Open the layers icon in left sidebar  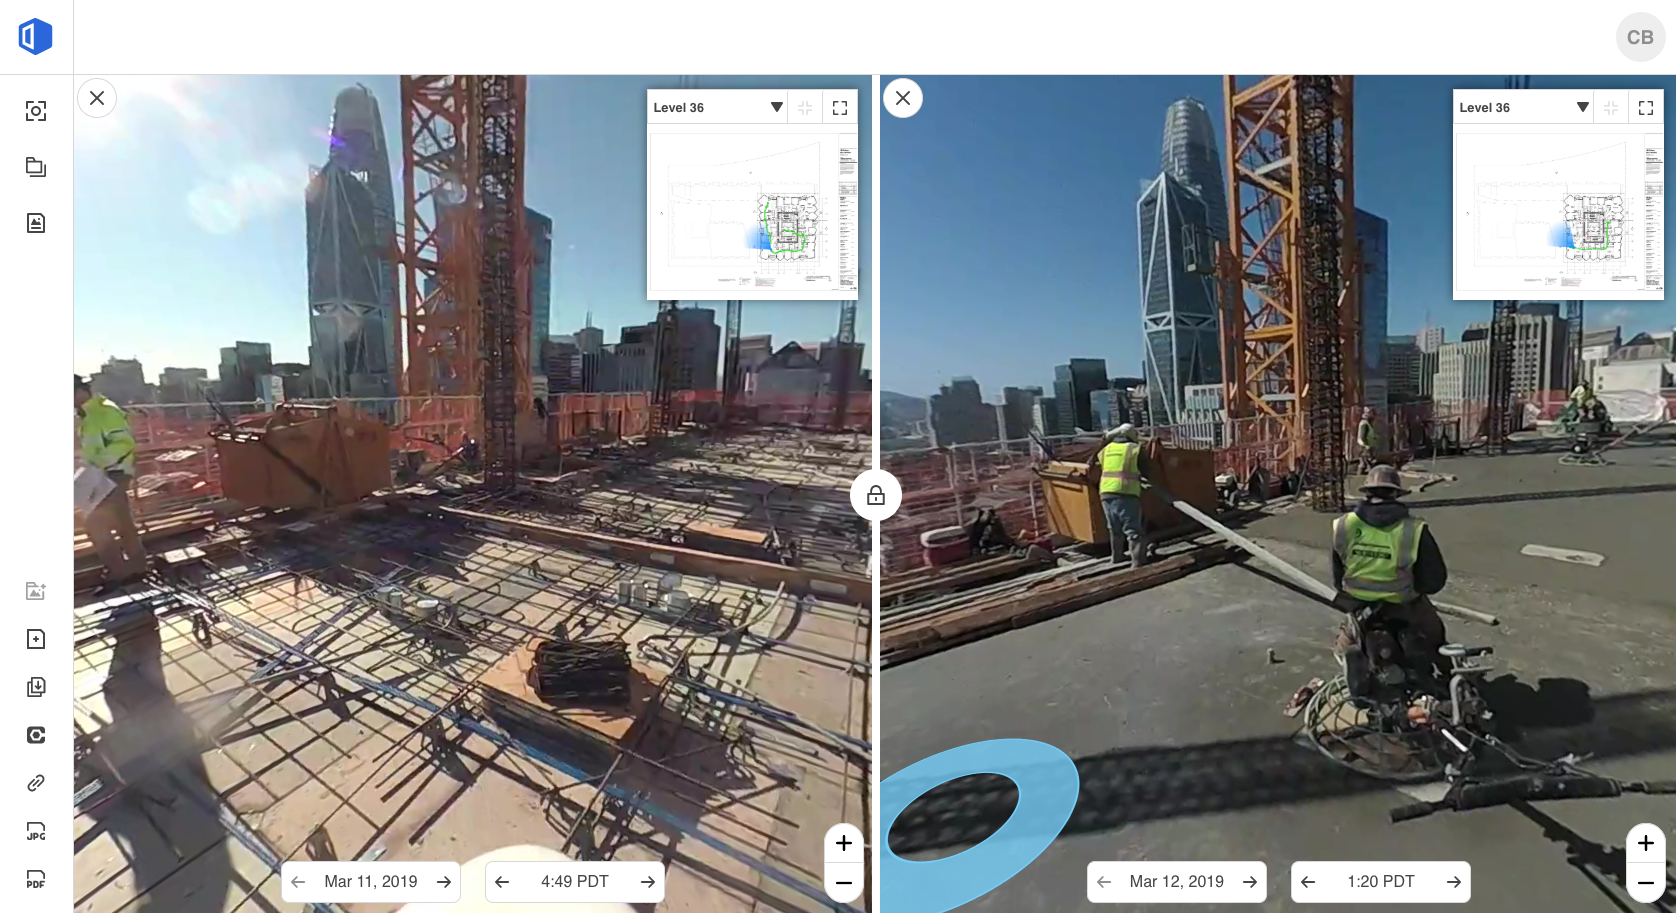point(36,167)
